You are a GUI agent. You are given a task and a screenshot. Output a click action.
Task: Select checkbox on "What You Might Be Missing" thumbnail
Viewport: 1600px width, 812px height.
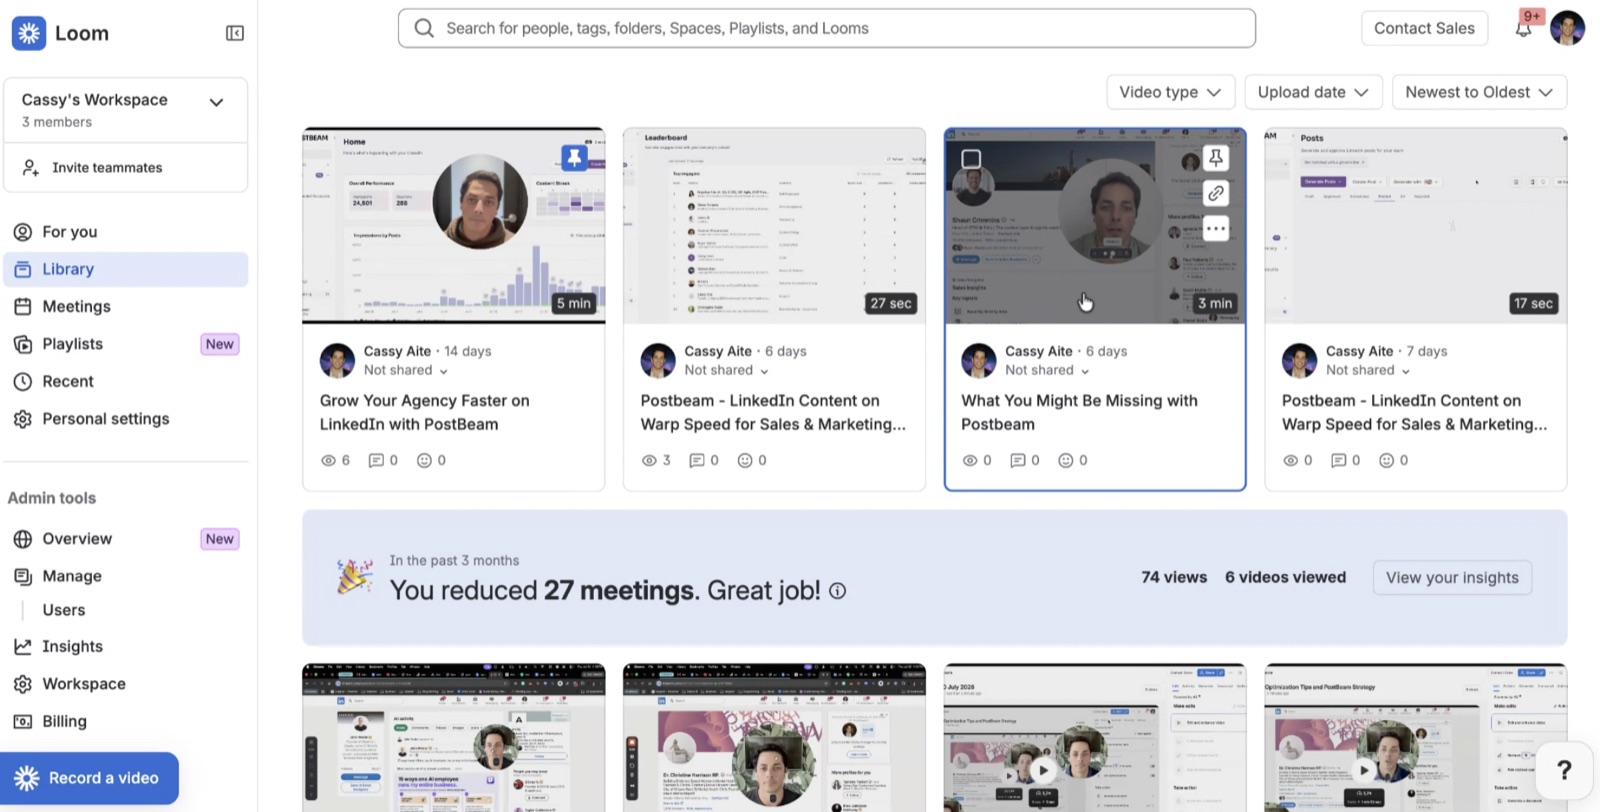click(x=971, y=158)
